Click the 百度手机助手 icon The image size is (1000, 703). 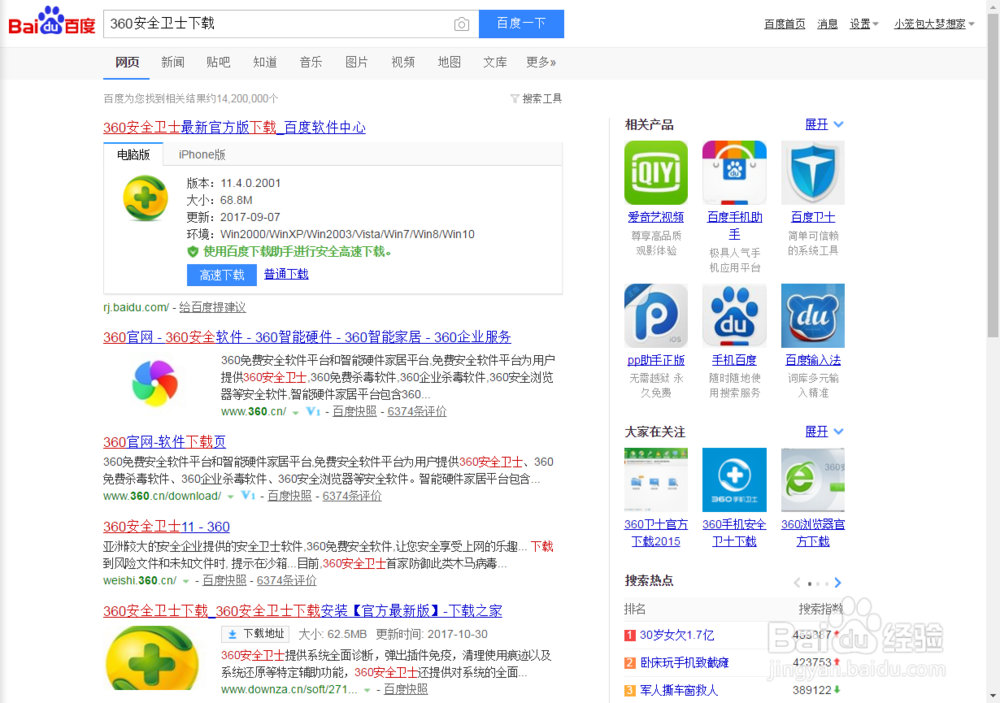734,171
